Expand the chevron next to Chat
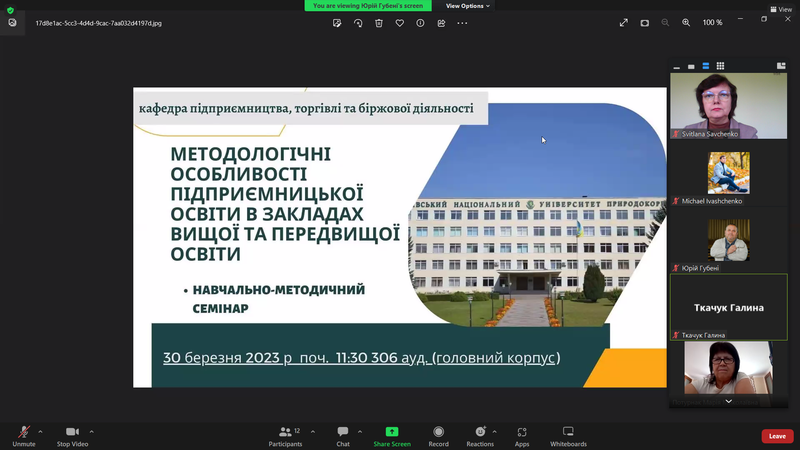 point(360,432)
